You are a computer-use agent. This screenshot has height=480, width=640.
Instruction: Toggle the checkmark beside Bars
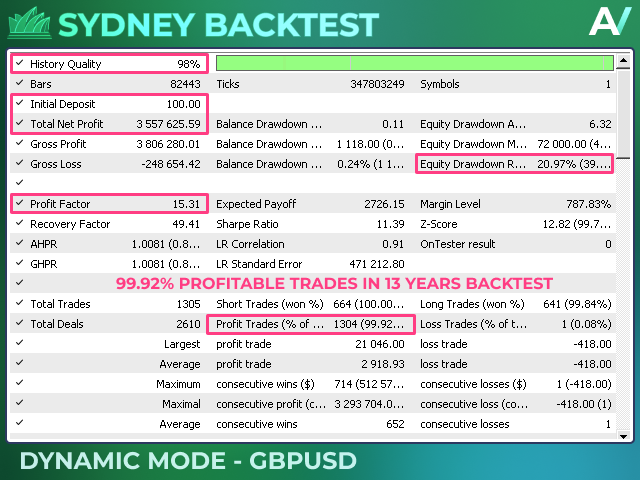coord(19,83)
